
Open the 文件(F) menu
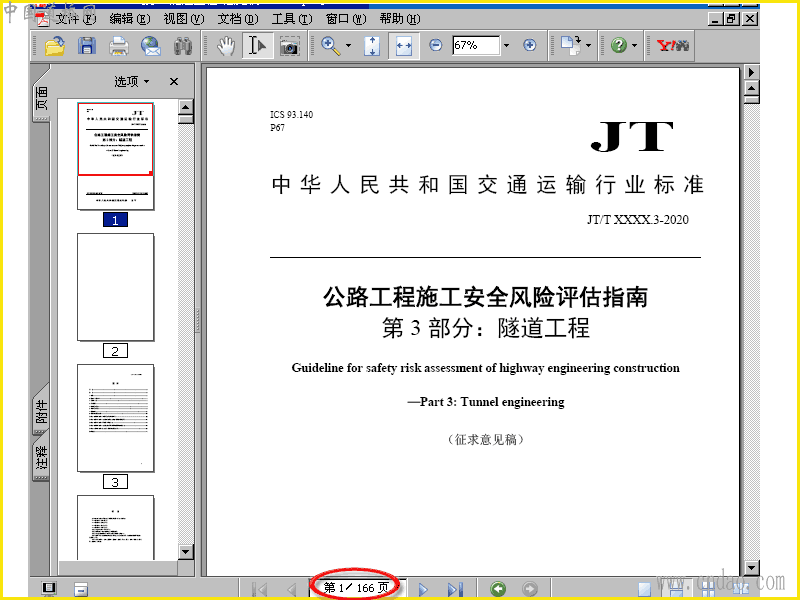click(76, 19)
